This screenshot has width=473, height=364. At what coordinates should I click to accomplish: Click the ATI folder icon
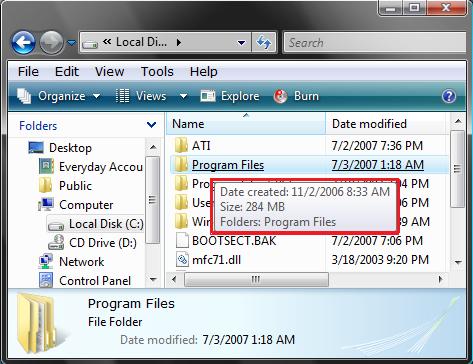181,145
